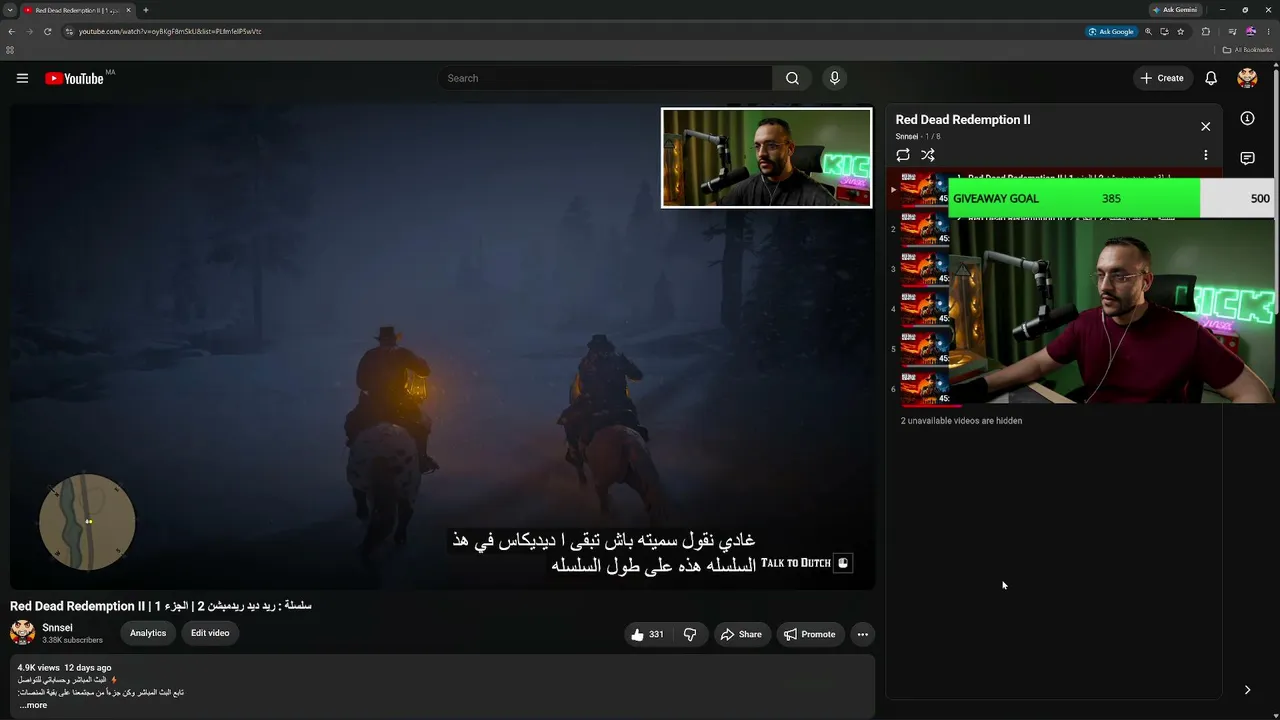Open browser extensions puzzle icon

1206,31
